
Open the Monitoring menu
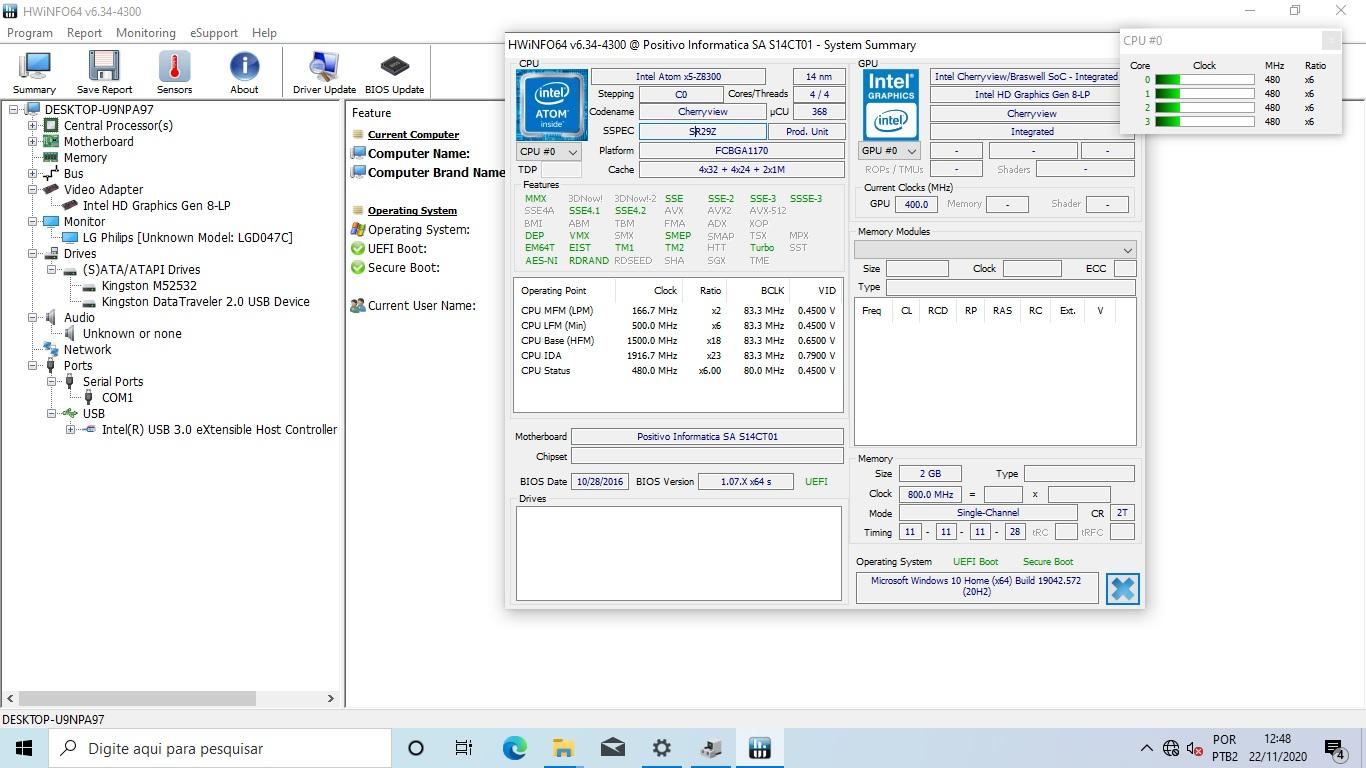point(145,32)
